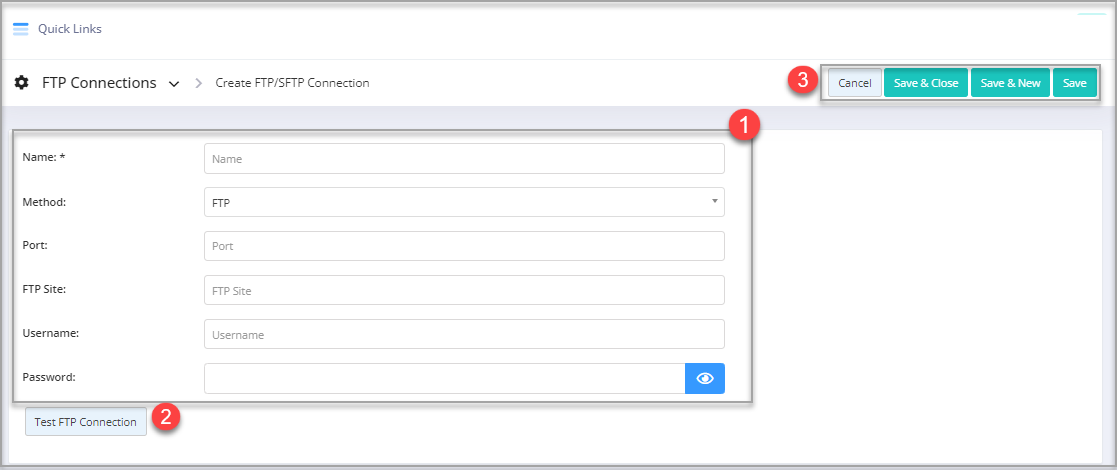Focus the Username input field
1117x470 pixels.
pos(464,334)
